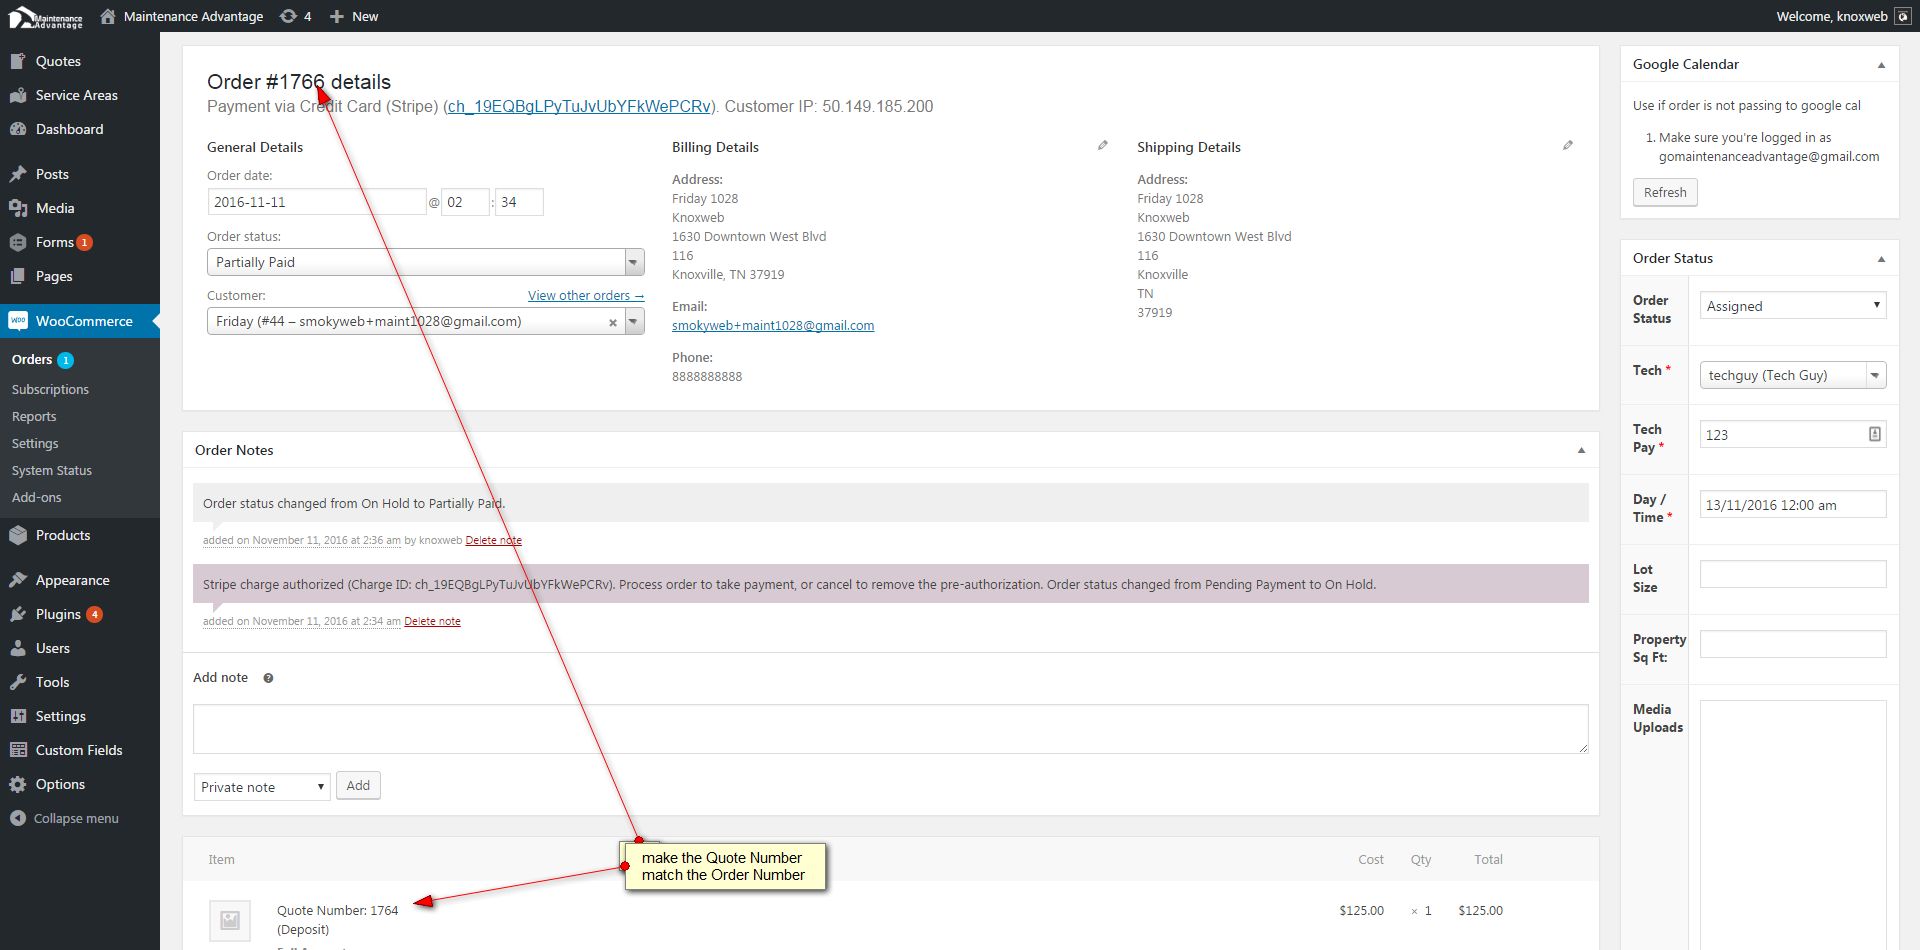Go to Dashboard via its gauge icon
This screenshot has width=1920, height=950.
[x=17, y=129]
